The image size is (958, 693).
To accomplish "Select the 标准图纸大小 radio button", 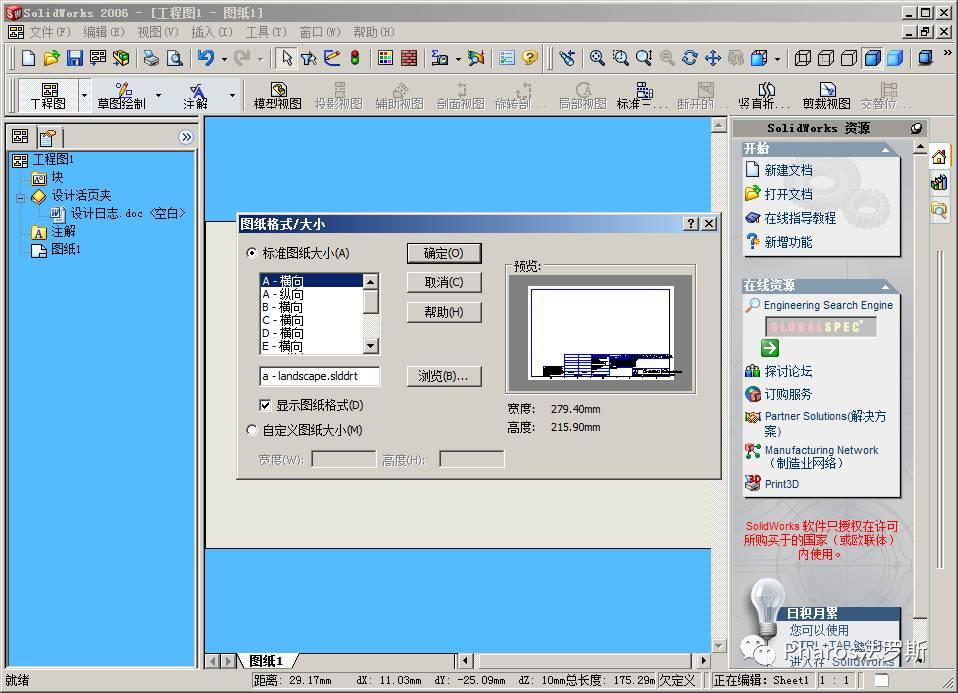I will click(252, 253).
